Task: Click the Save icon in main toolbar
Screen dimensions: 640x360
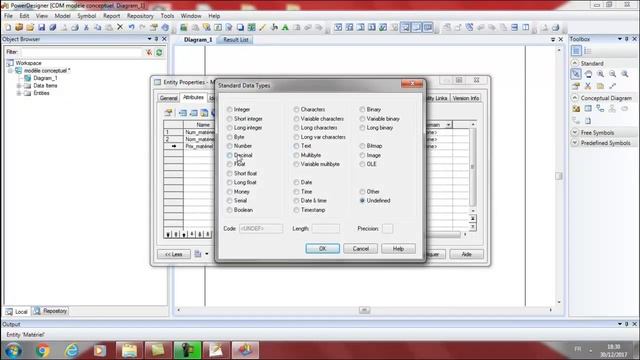Action: 41,27
